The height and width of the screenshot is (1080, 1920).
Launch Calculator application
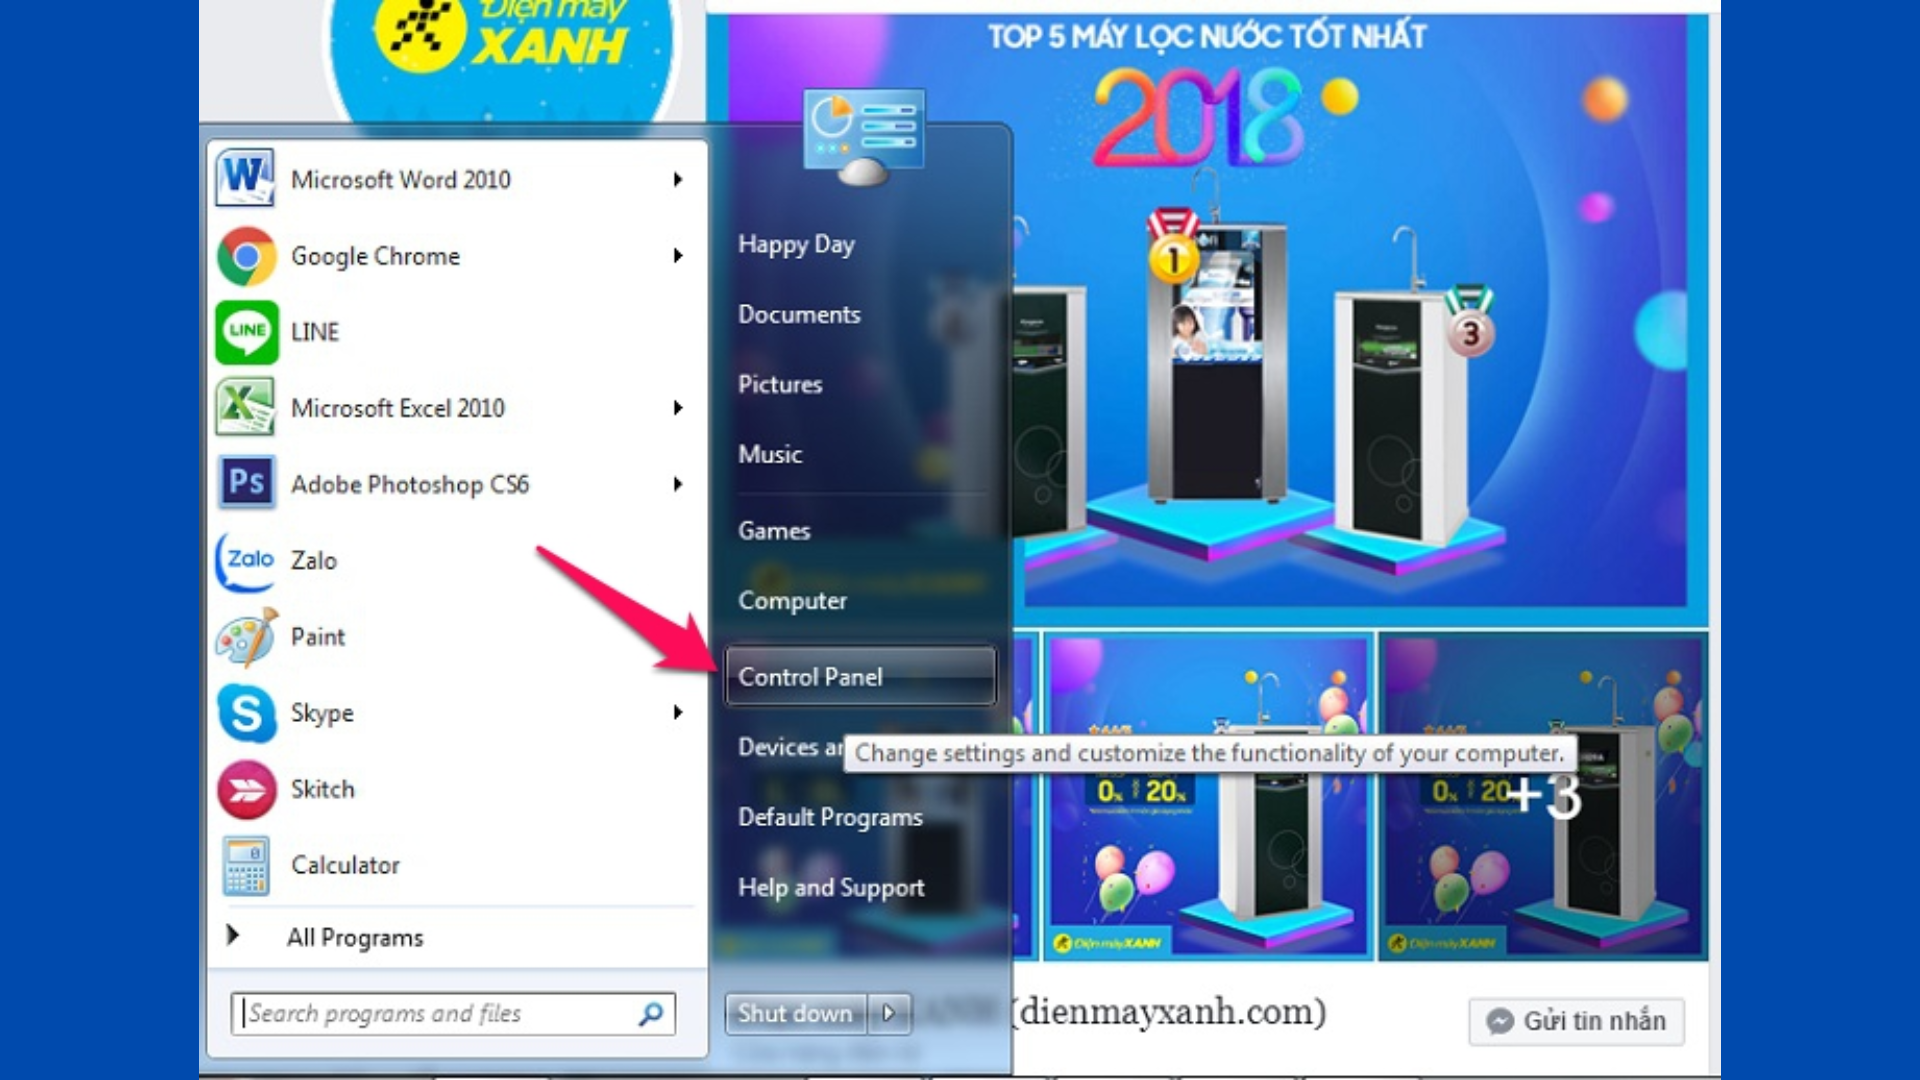click(344, 864)
